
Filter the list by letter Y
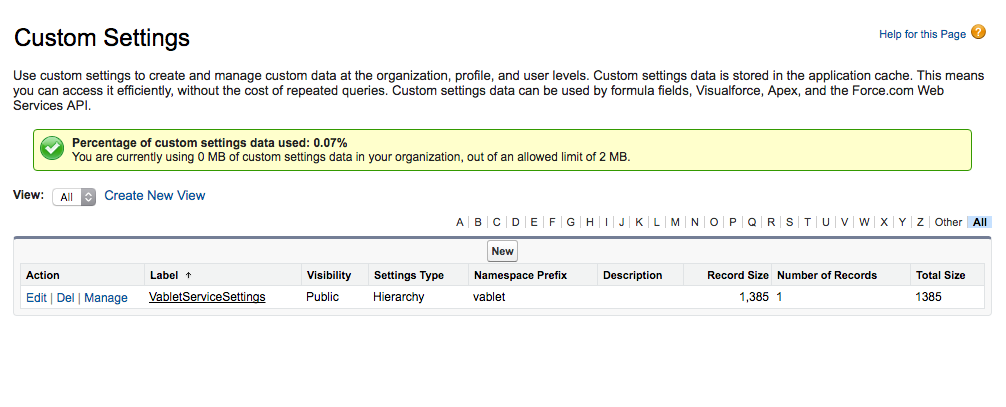pos(902,222)
